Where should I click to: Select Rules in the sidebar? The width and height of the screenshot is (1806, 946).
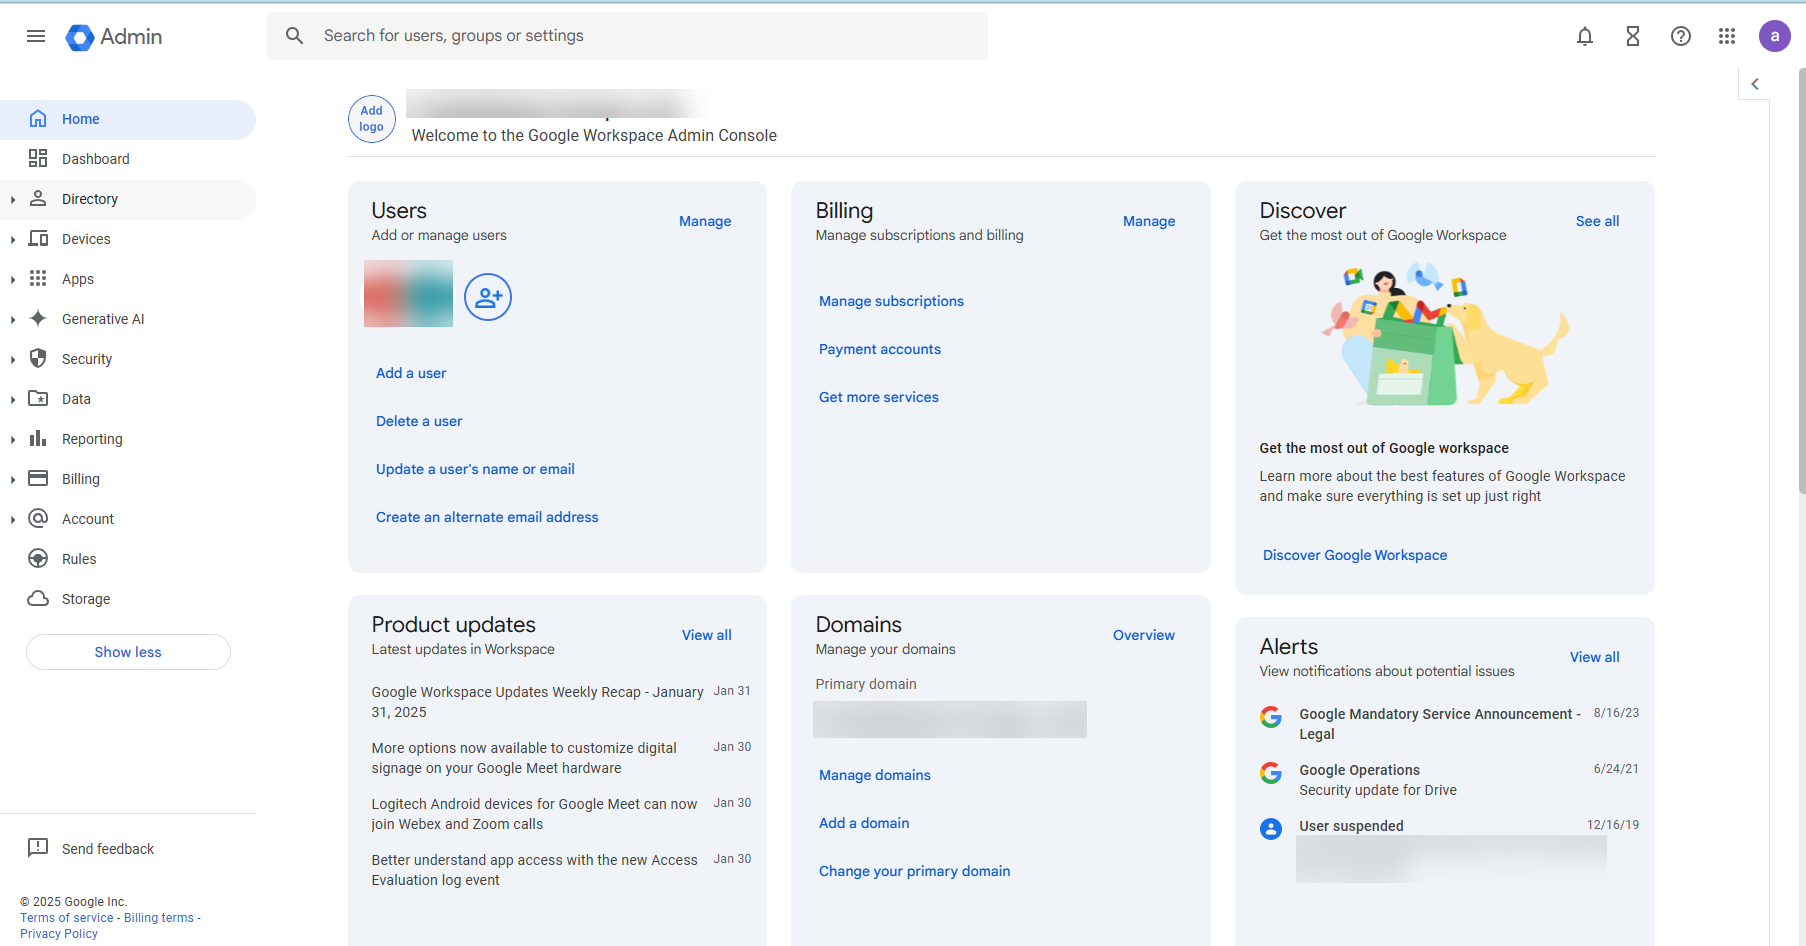pos(79,559)
